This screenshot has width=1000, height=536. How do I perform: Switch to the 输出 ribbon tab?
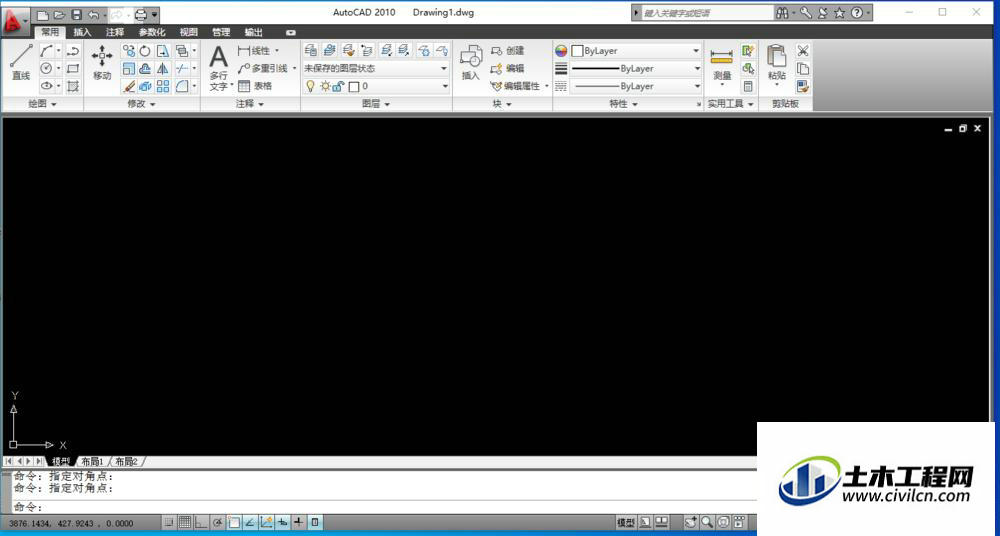coord(253,32)
